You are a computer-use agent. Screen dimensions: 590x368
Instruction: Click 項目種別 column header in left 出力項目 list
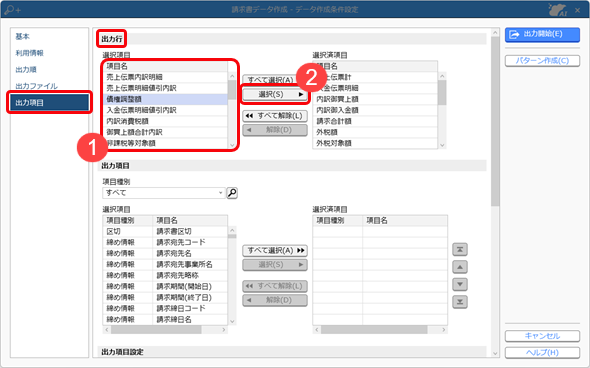pos(128,220)
